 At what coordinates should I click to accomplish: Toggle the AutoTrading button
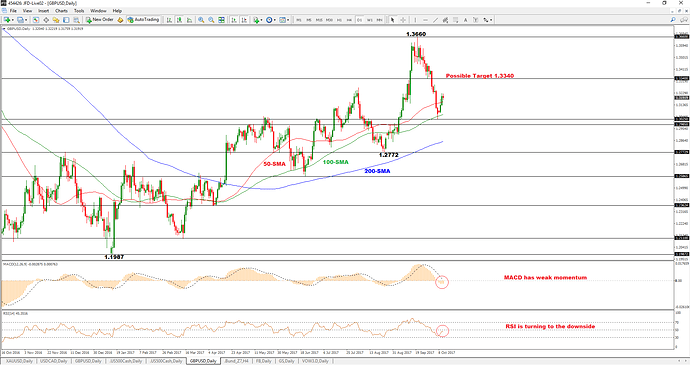pos(143,20)
